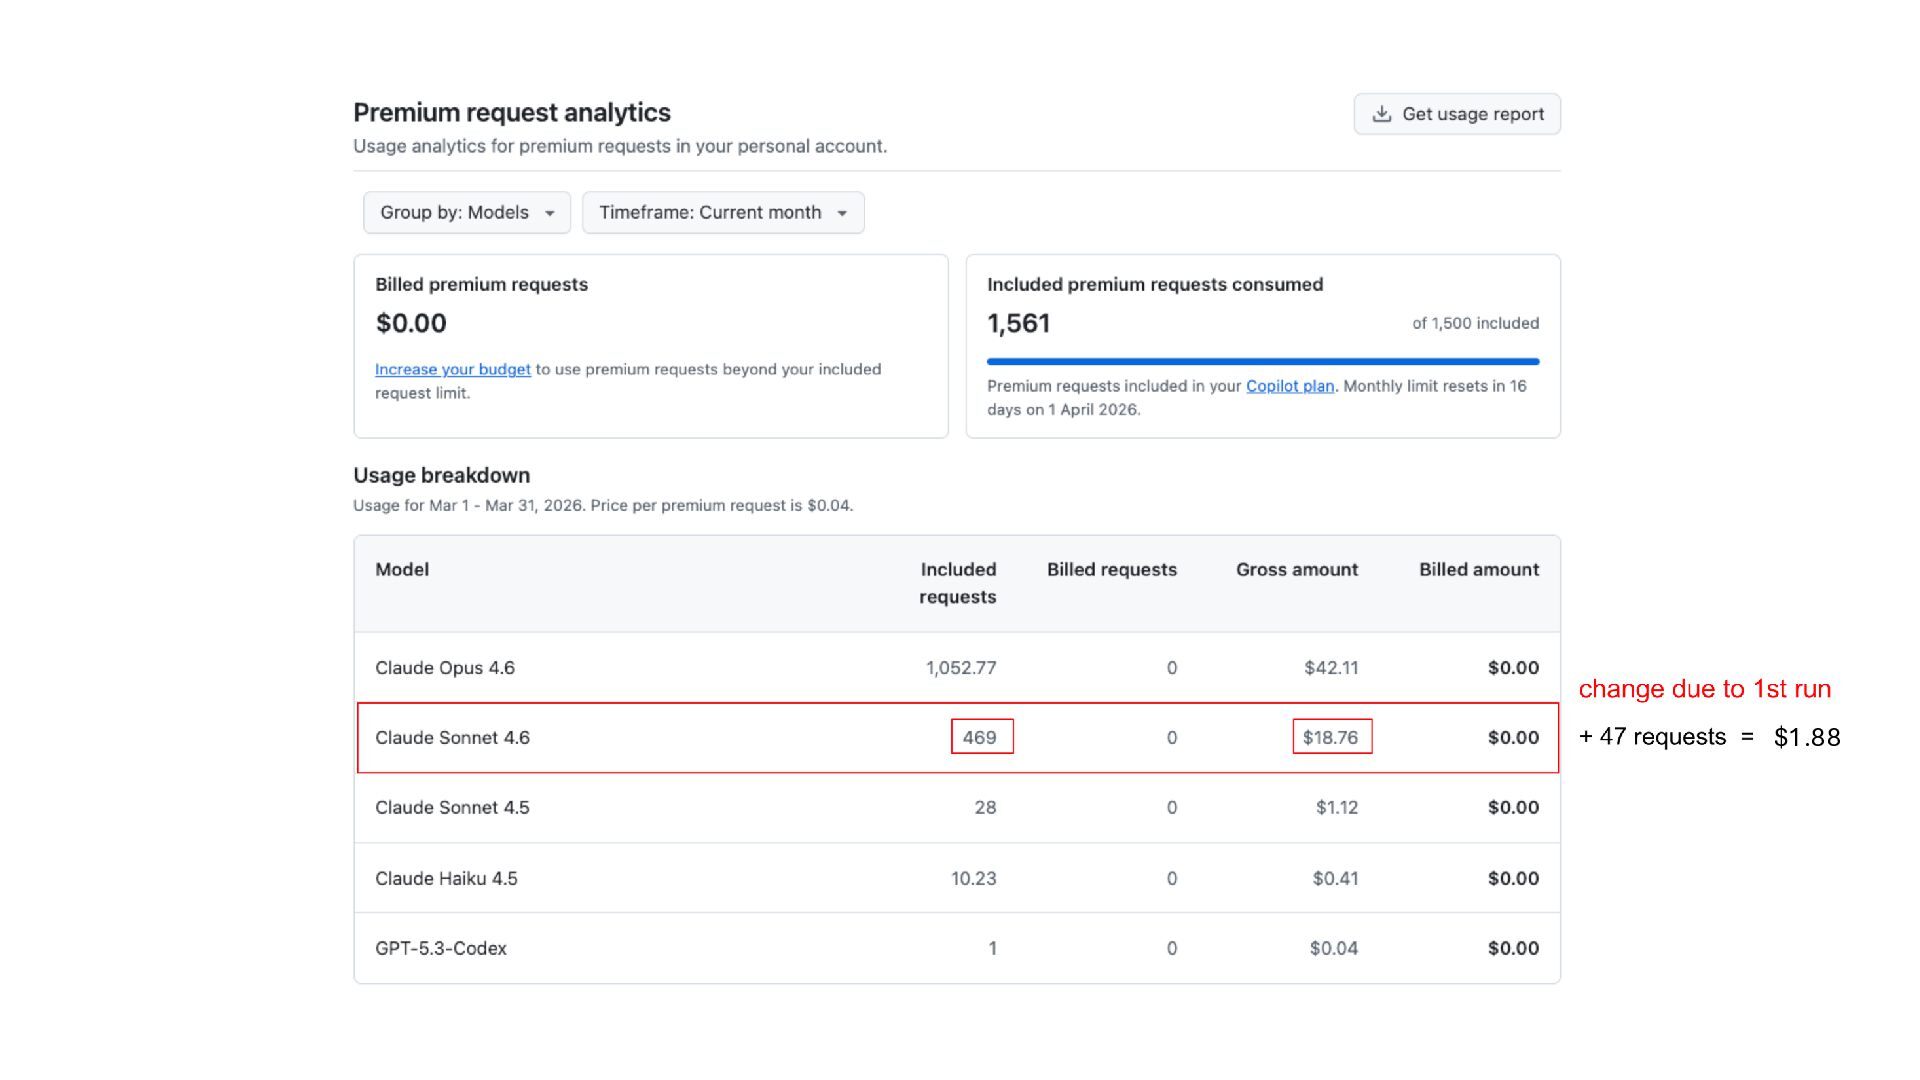Click the Timeframe dropdown caret arrow

click(842, 214)
